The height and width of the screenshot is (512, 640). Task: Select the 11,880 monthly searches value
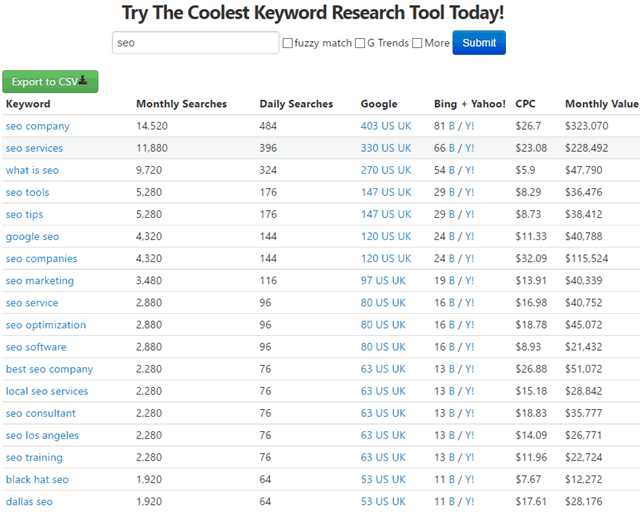tap(152, 148)
